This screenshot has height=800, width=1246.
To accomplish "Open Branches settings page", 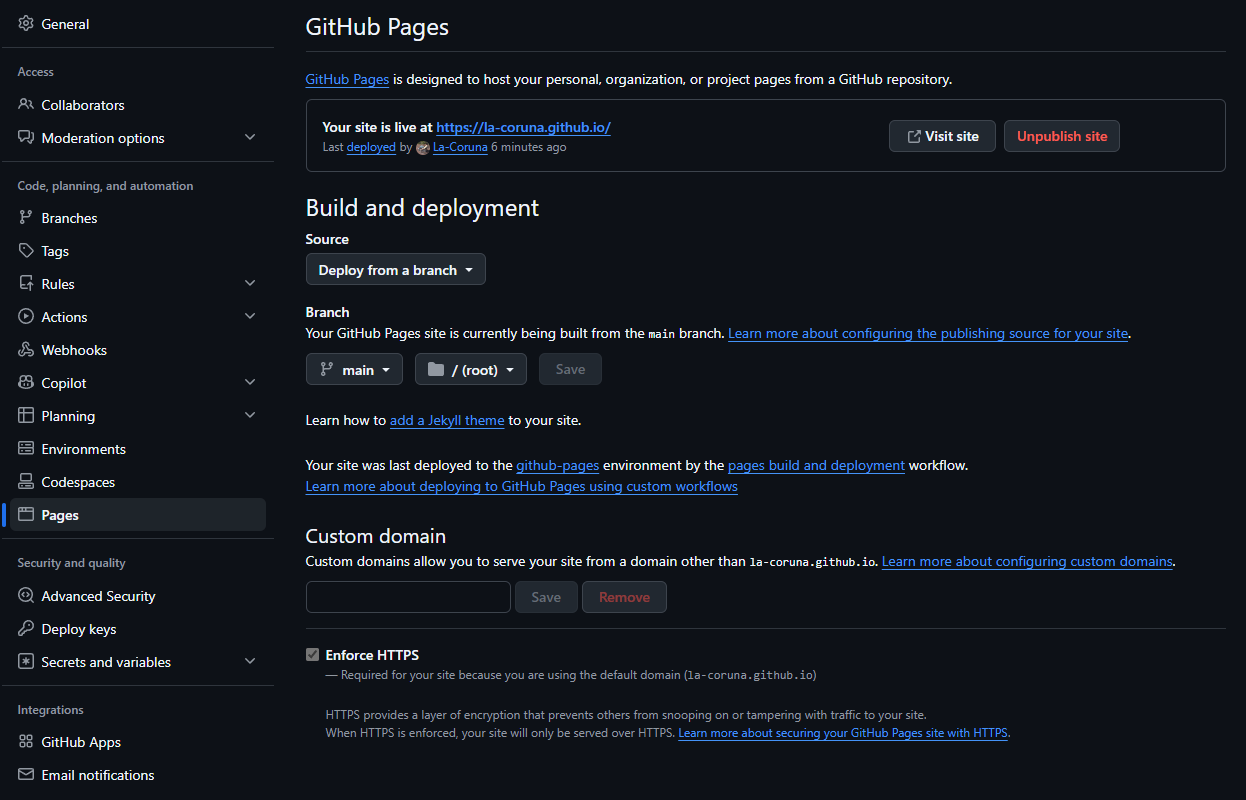I will 137,218.
